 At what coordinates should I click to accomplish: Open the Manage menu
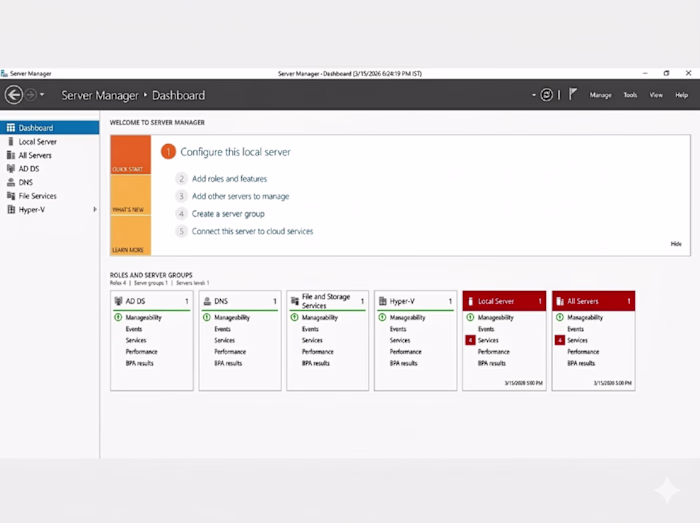(600, 95)
